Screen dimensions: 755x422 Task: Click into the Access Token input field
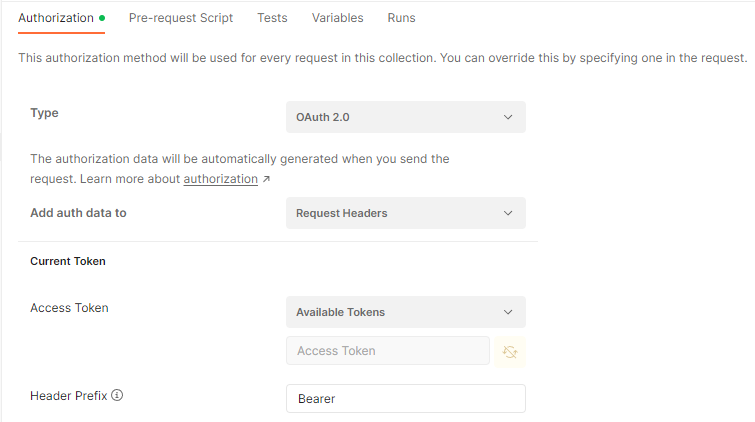387,351
